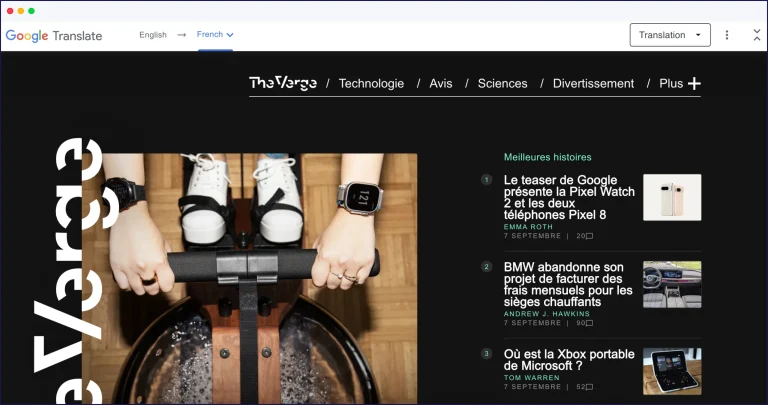Open the 20 comments on the Pixel story
Screen dimensions: 768x405
[585, 236]
